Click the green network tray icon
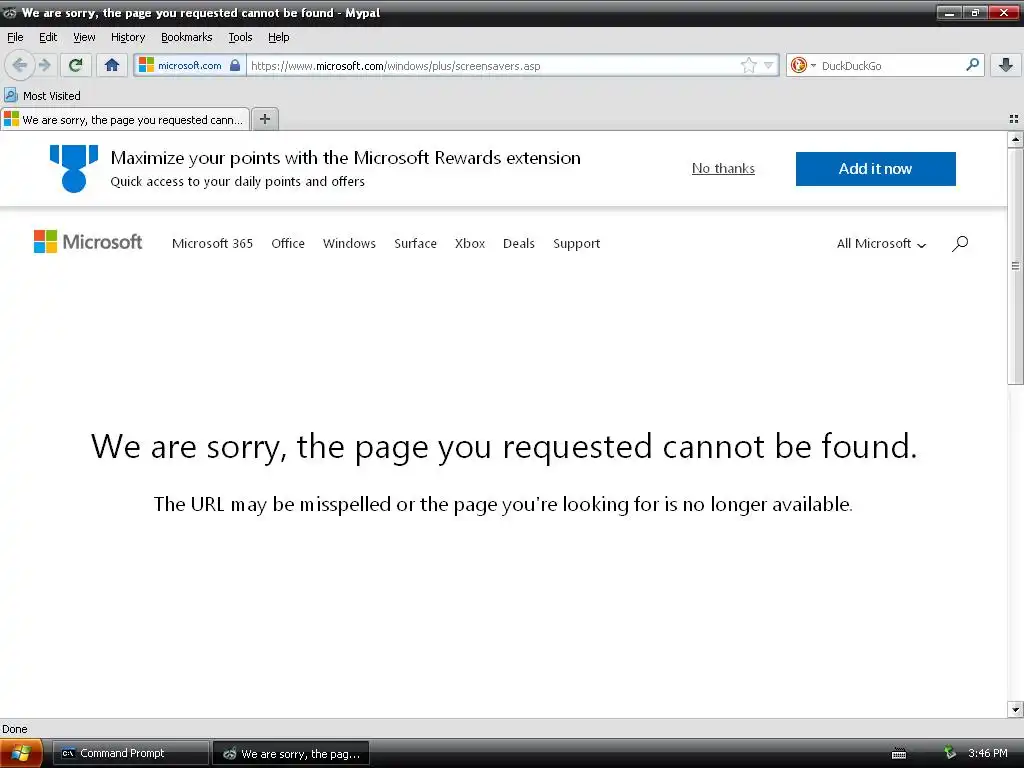1024x768 pixels. 950,753
